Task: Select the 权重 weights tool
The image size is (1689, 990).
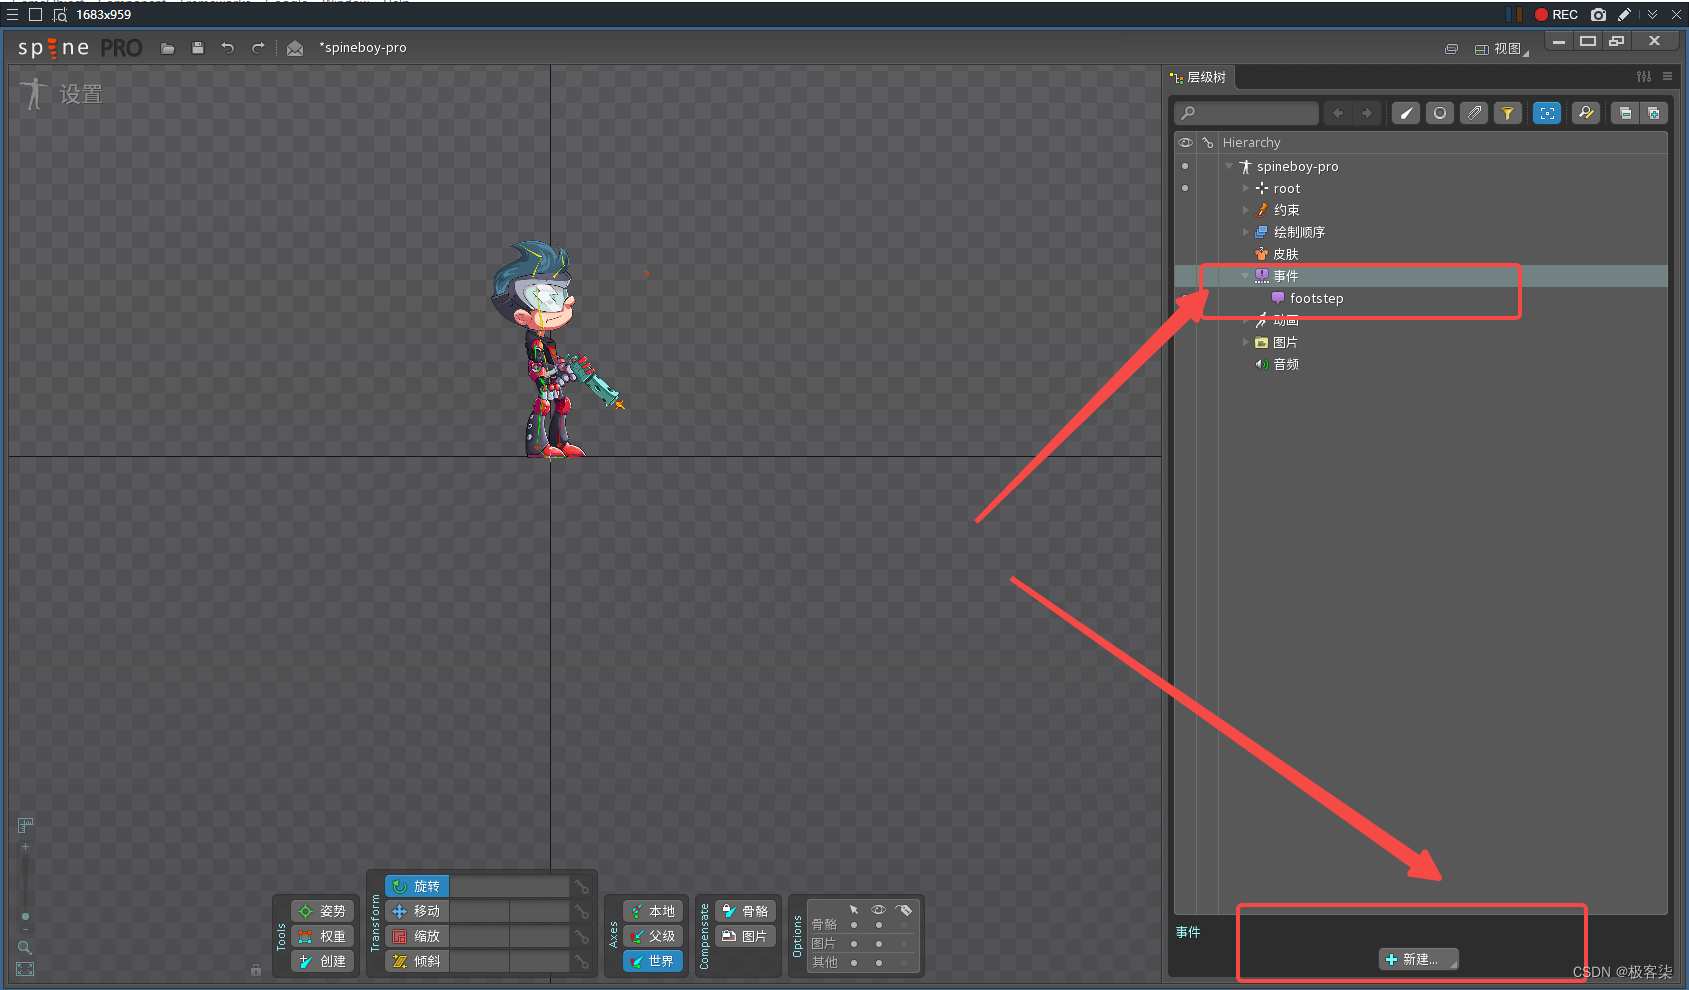Action: 322,937
